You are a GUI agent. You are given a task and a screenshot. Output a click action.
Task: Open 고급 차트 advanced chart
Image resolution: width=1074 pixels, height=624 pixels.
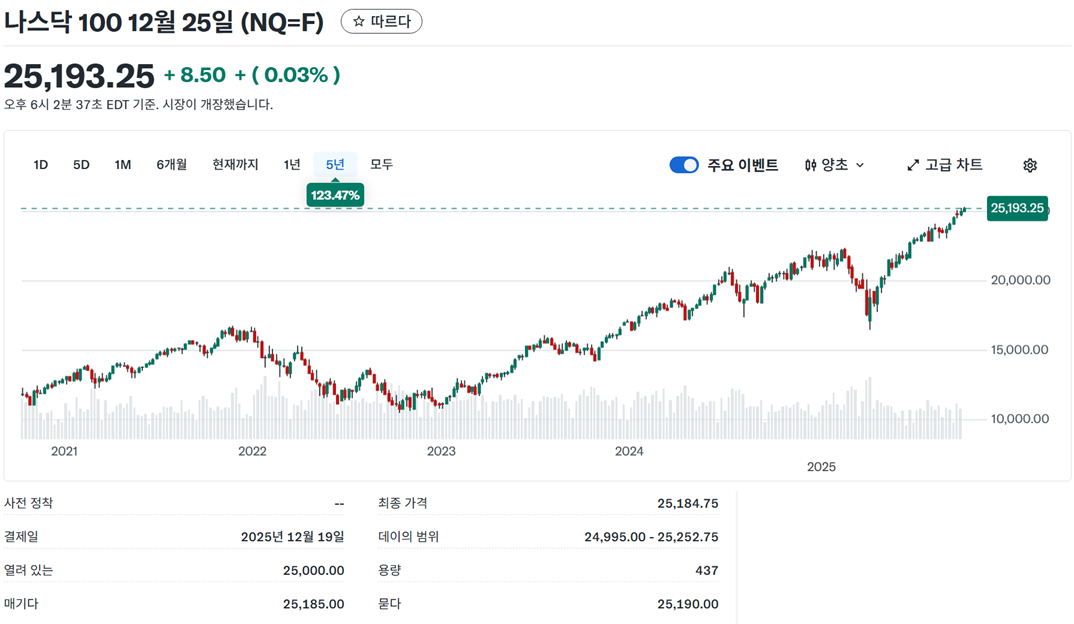coord(945,165)
